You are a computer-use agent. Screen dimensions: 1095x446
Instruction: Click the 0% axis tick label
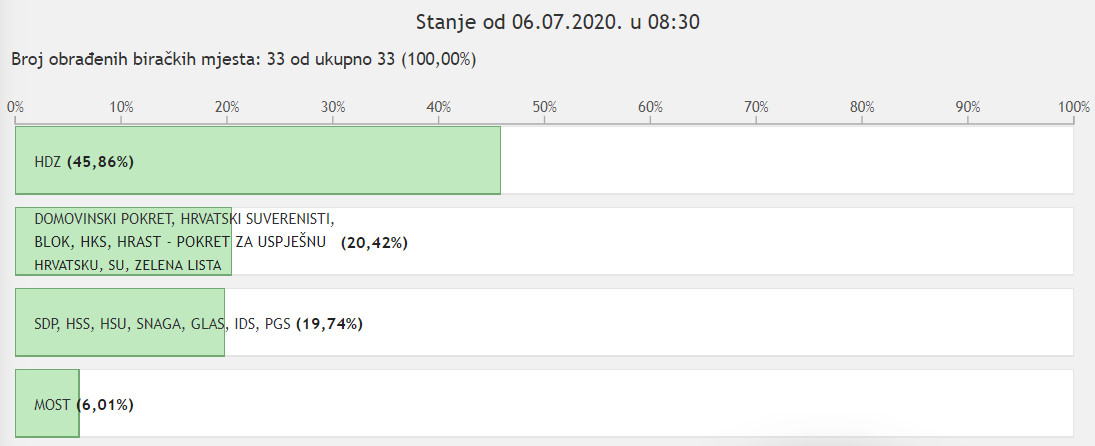click(x=15, y=107)
